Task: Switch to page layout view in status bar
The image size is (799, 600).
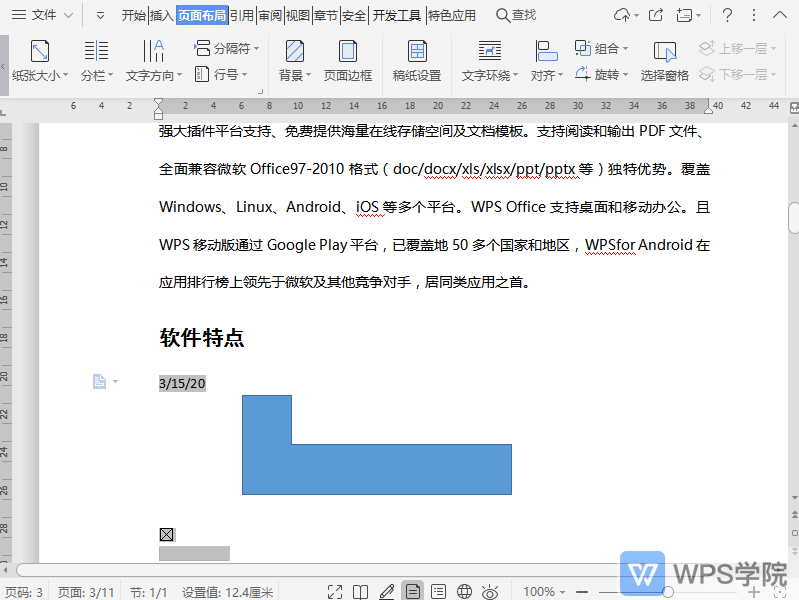Action: click(x=412, y=592)
